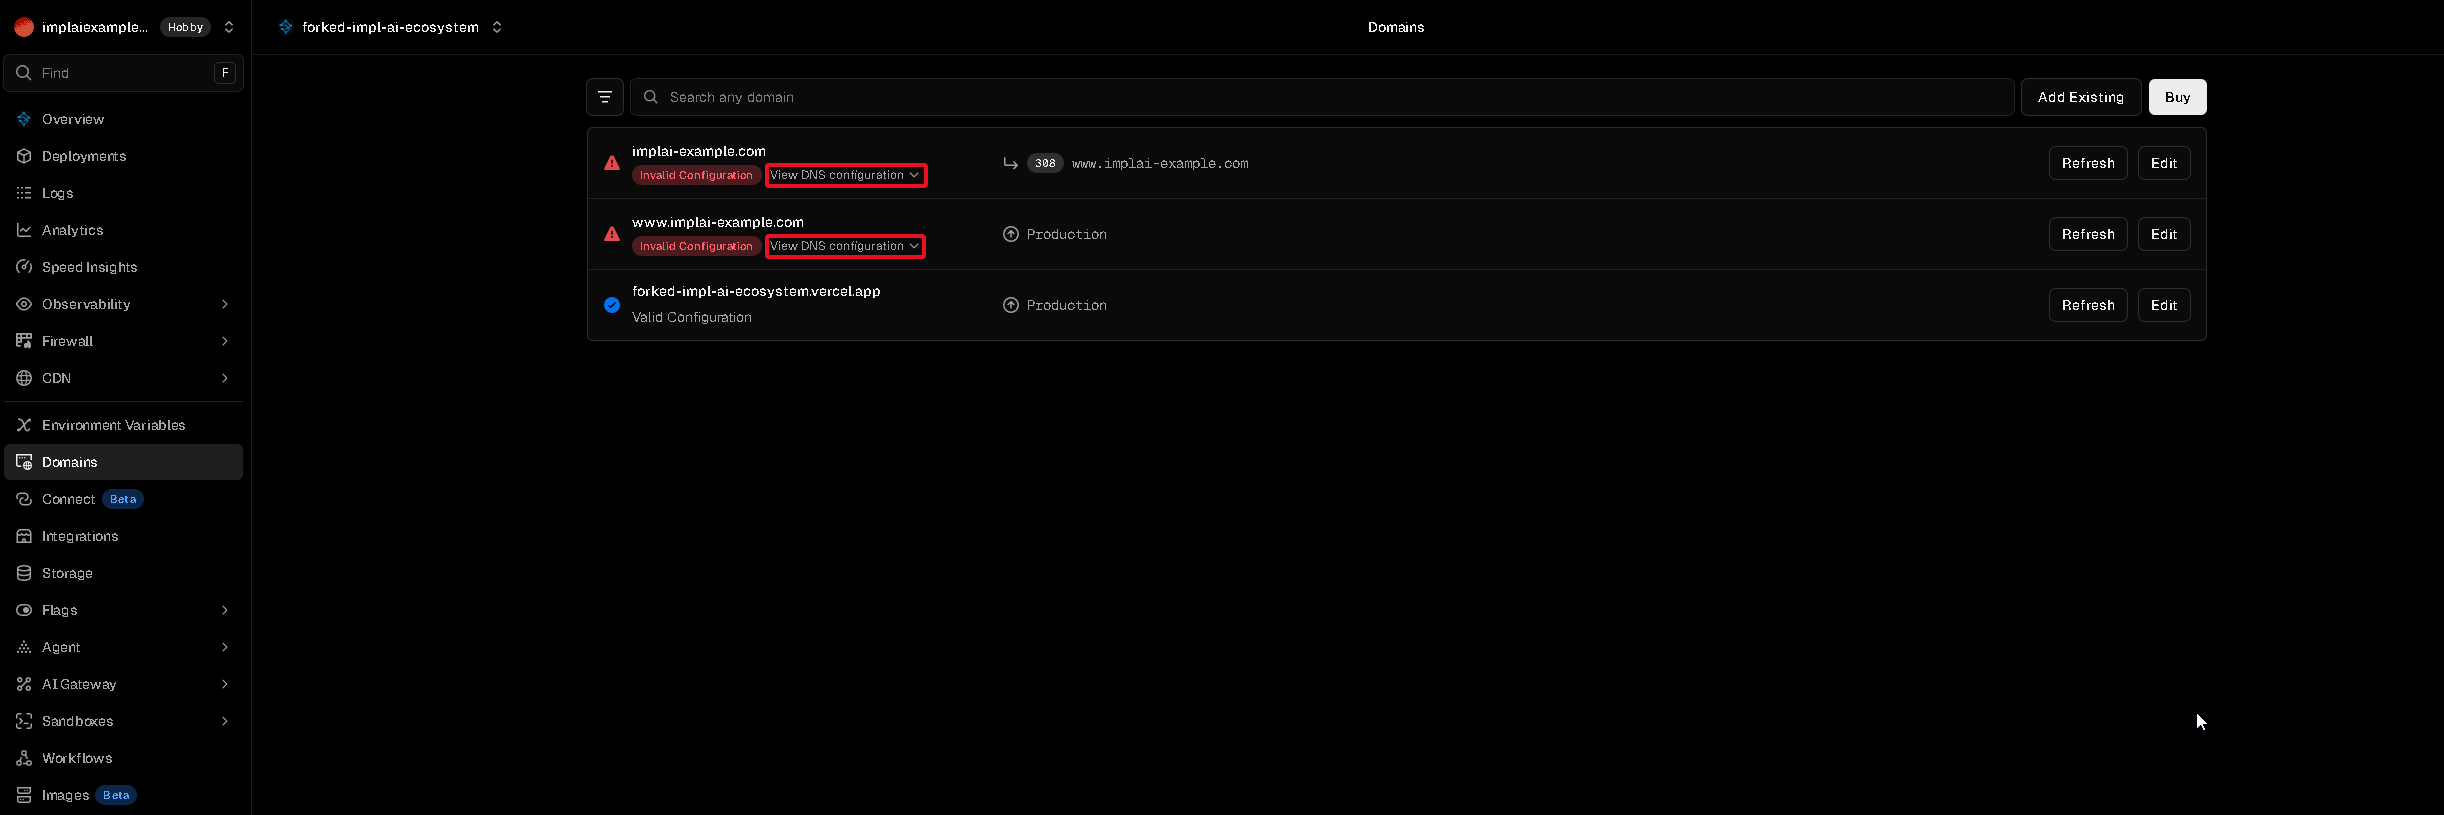Click the Logs list icon
This screenshot has width=2444, height=815.
click(x=24, y=193)
